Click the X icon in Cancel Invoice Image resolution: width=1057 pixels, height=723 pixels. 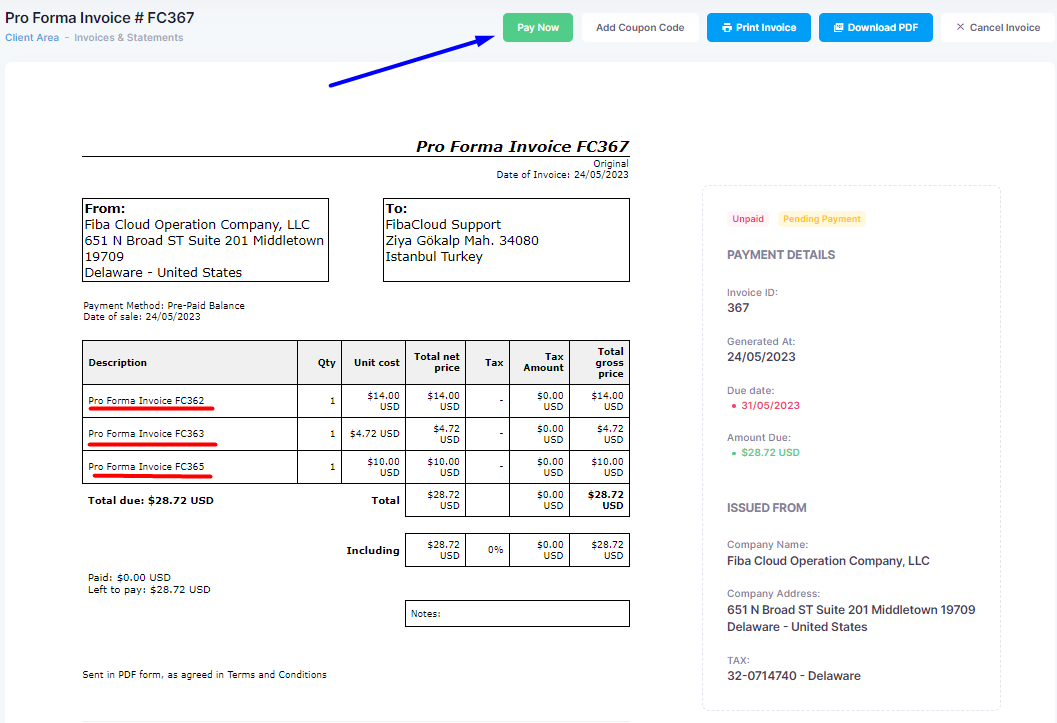961,27
